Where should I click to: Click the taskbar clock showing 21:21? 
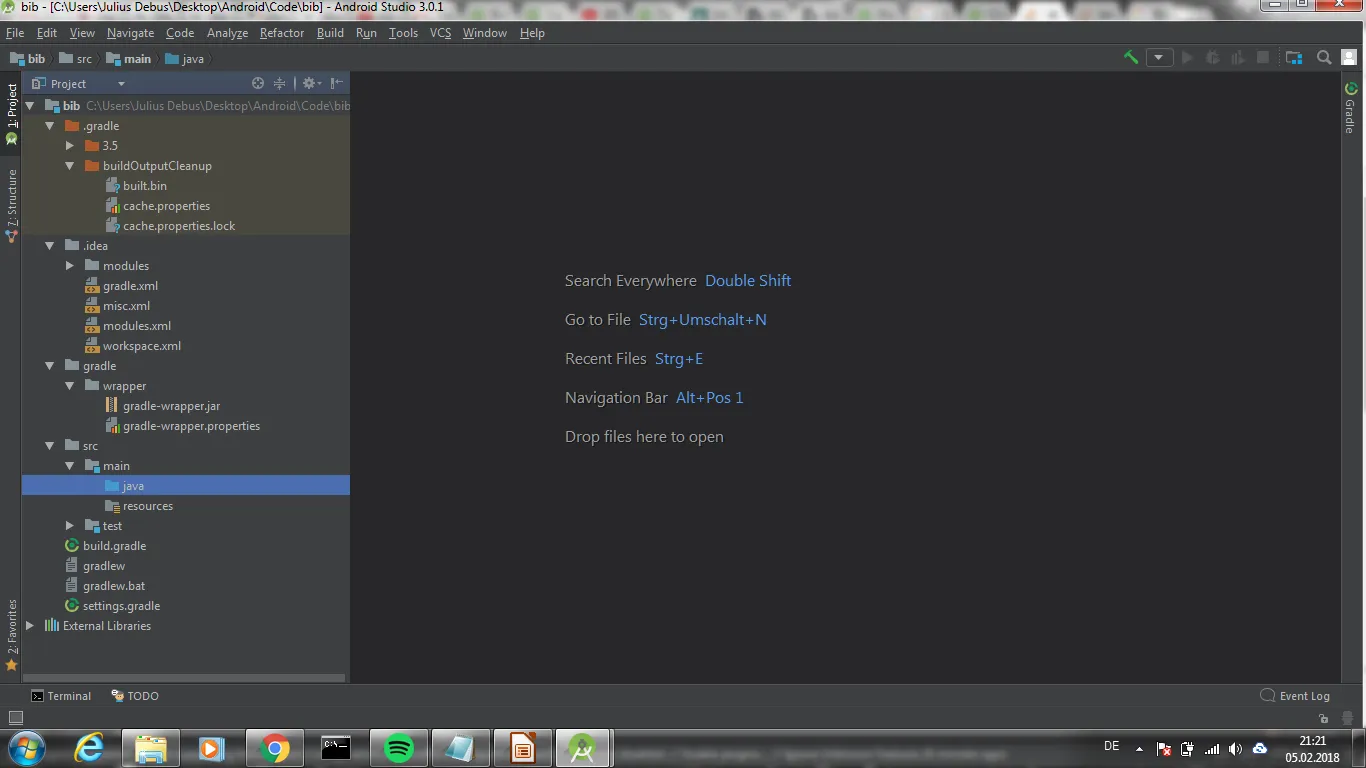1313,749
